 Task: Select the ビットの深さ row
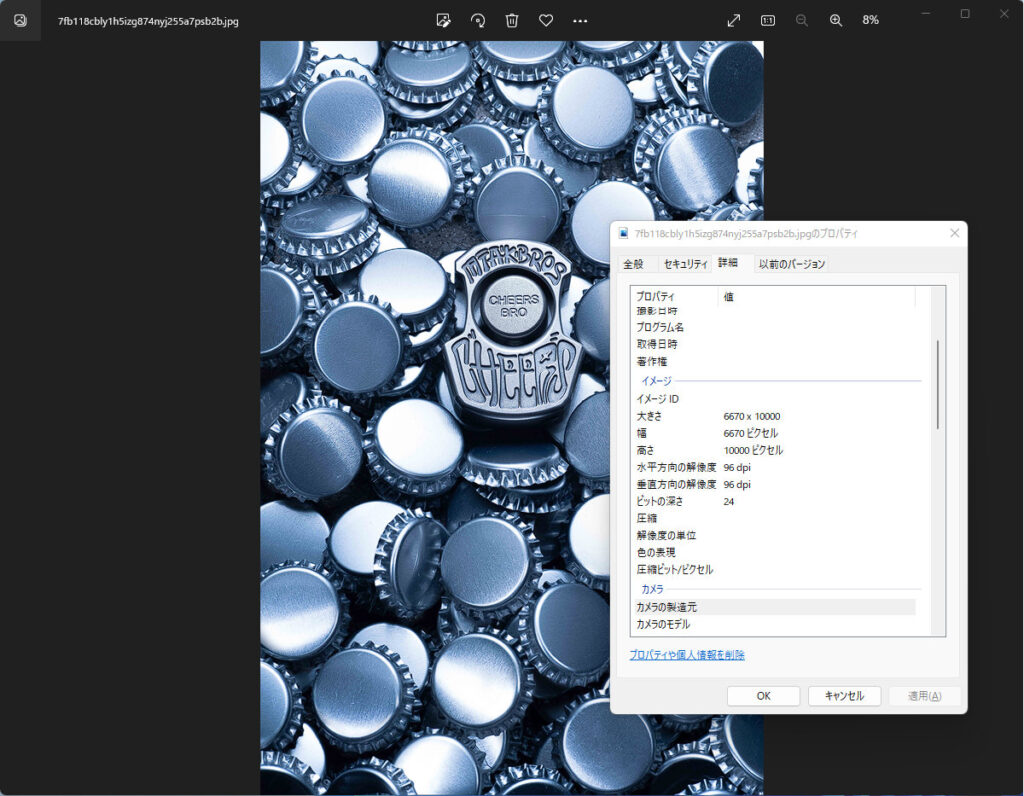(x=775, y=501)
